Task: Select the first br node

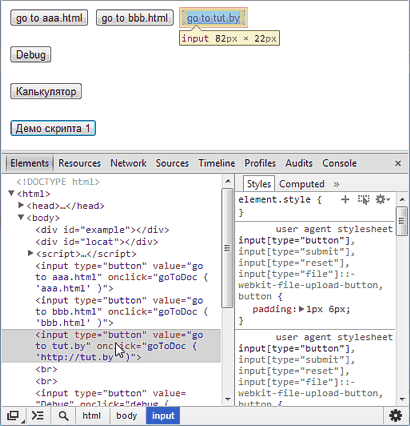Action: click(46, 369)
